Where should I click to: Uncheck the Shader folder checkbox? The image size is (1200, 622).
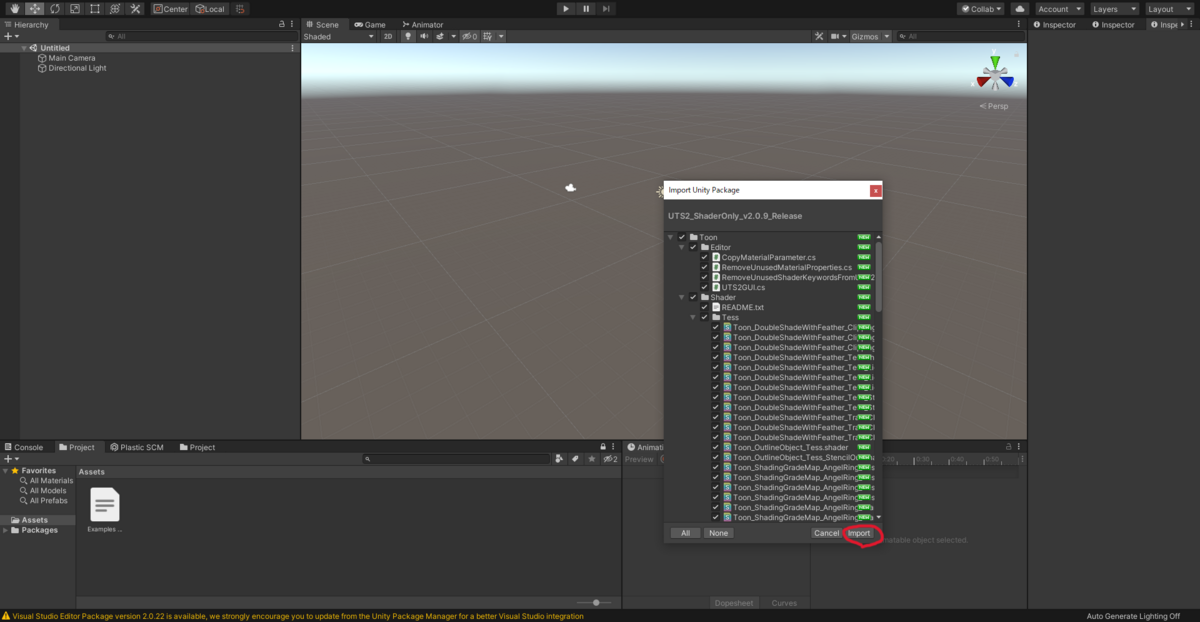click(x=693, y=297)
